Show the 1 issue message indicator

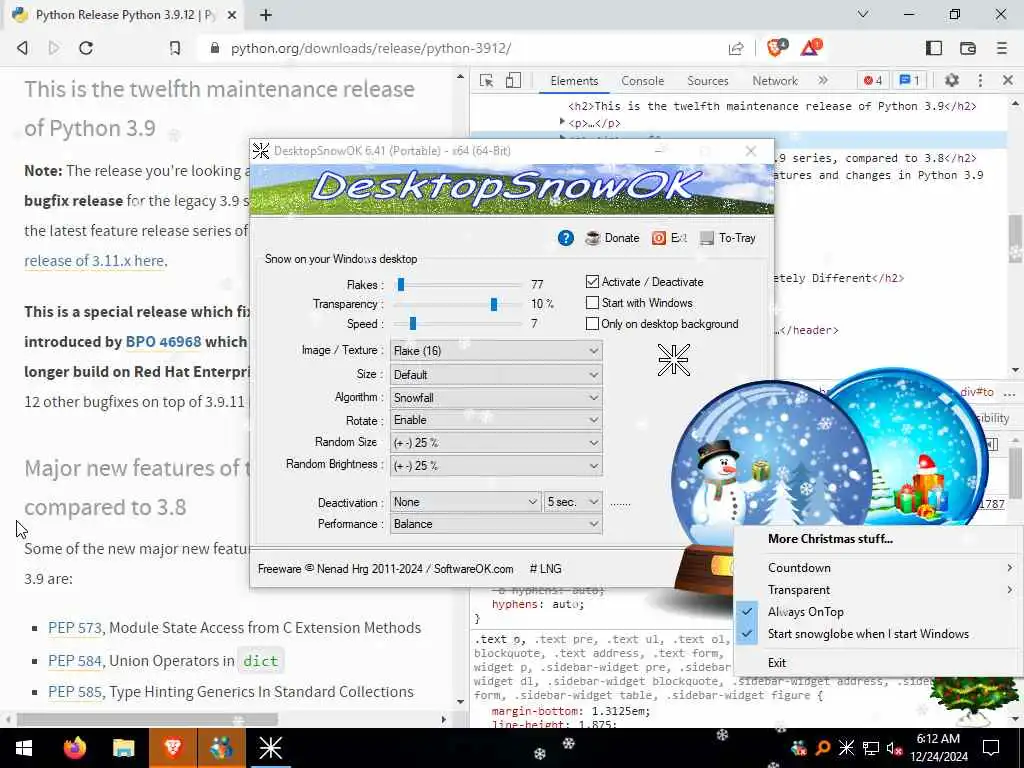click(909, 80)
